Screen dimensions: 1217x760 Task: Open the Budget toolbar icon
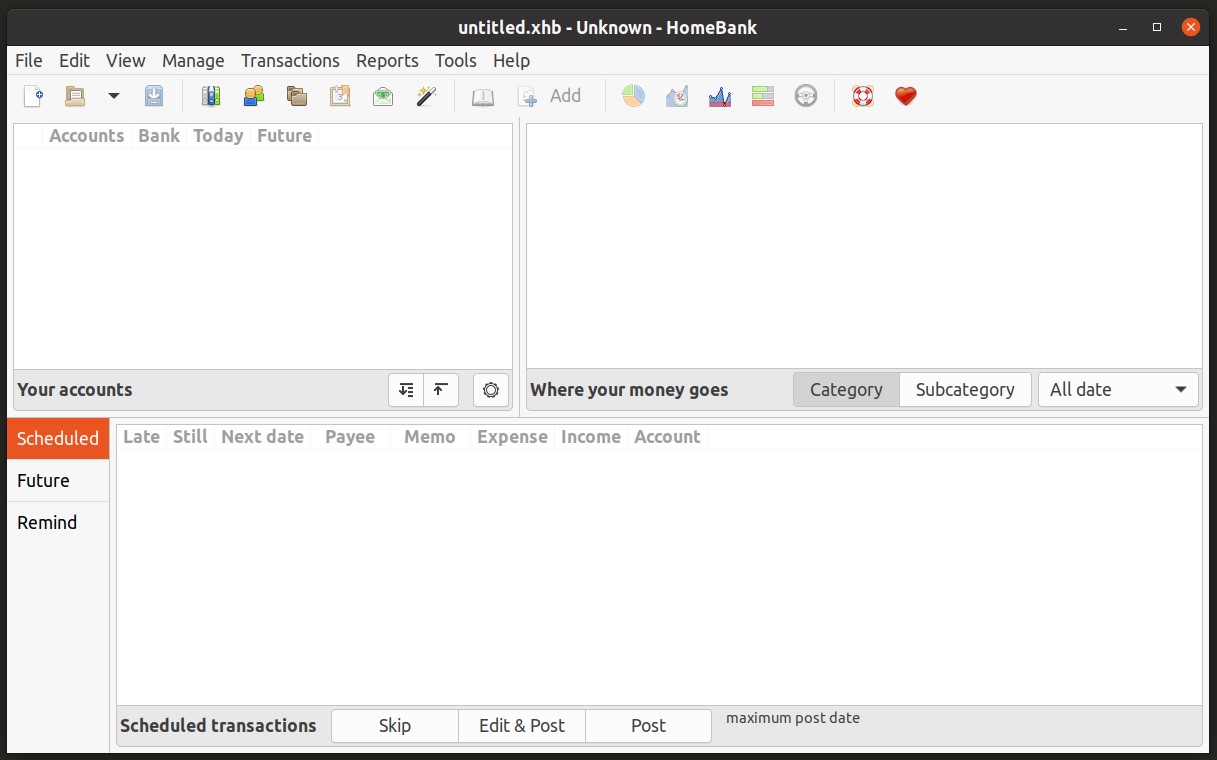(383, 96)
